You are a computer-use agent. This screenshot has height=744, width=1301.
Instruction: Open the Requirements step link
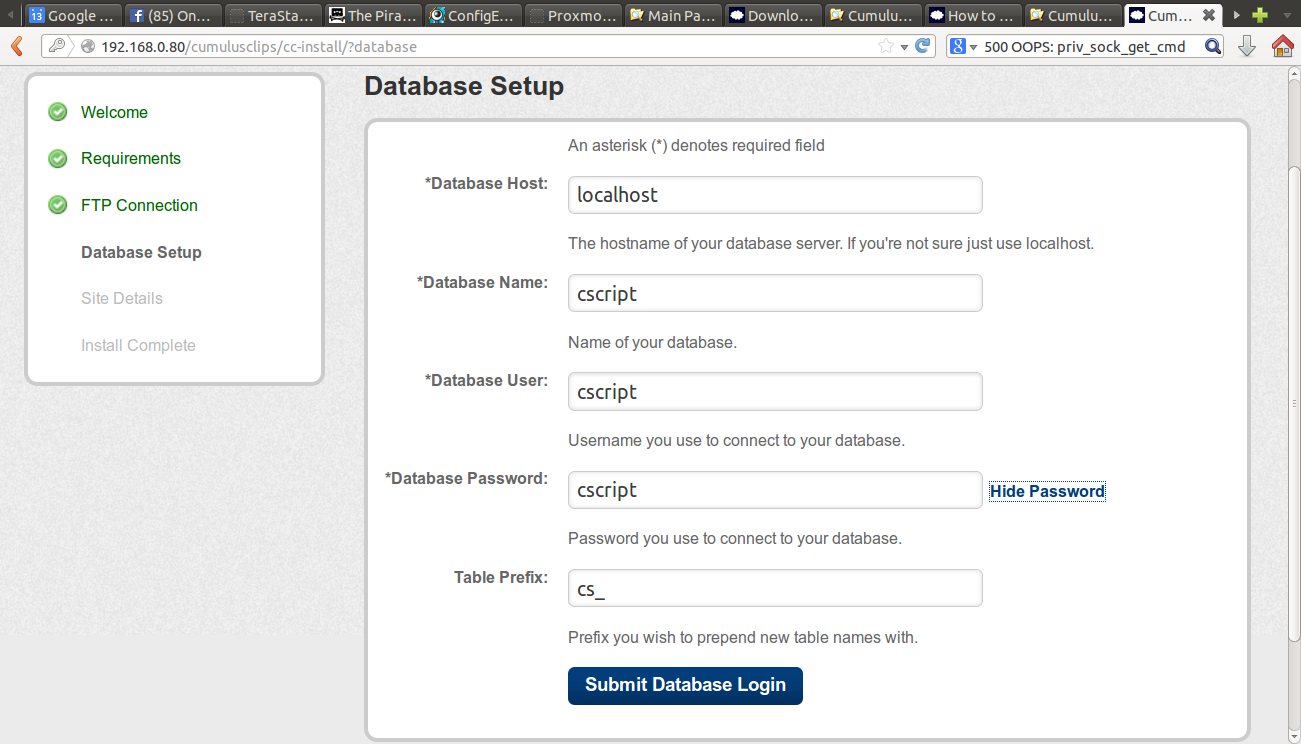pos(131,158)
